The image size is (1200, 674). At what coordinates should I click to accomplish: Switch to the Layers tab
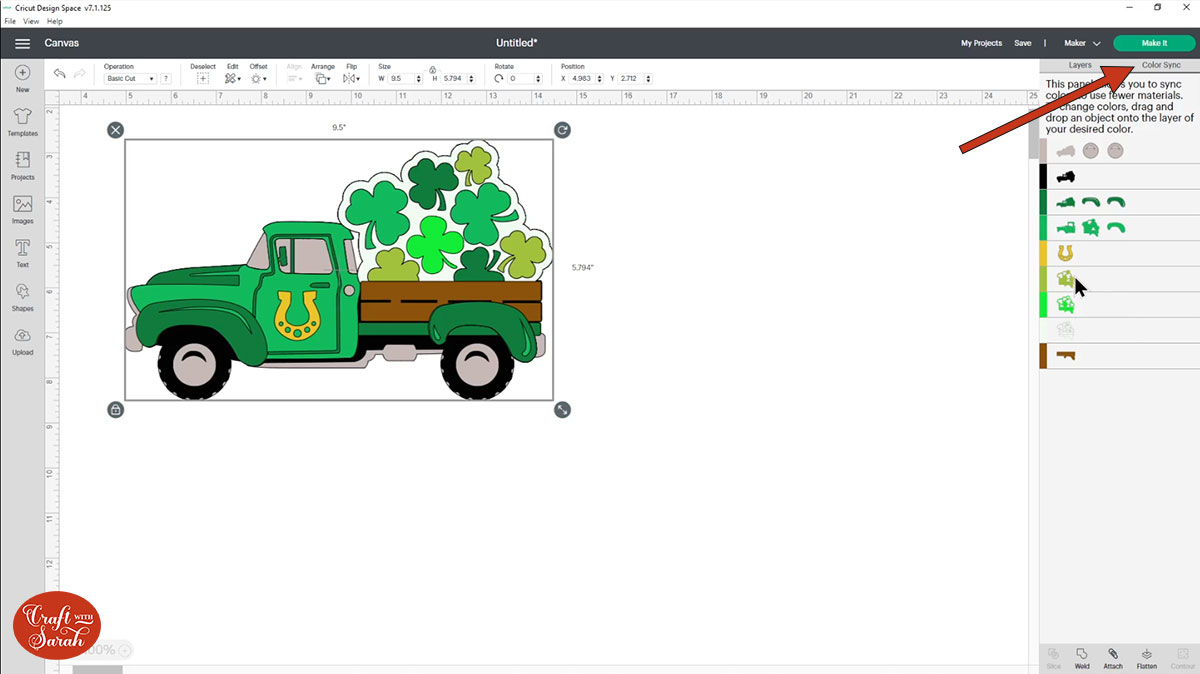[1080, 64]
